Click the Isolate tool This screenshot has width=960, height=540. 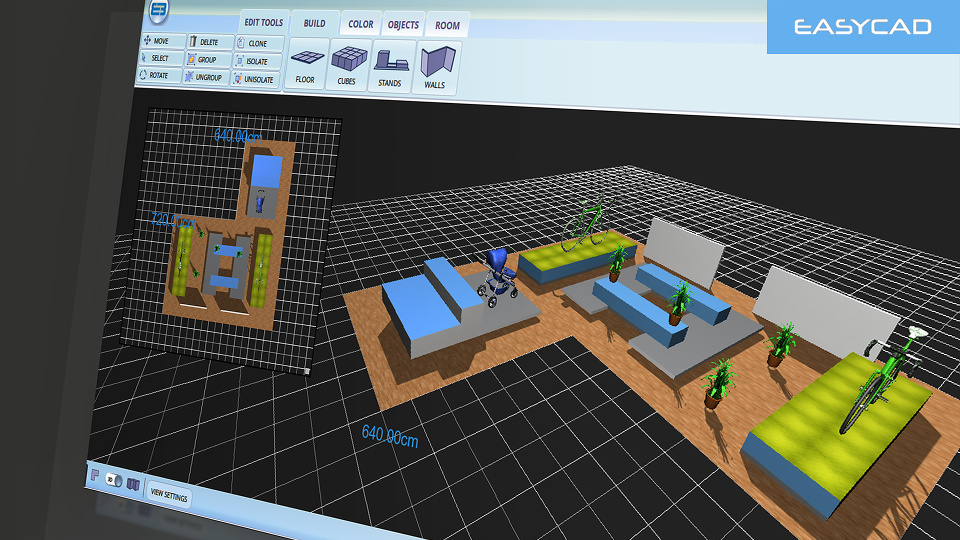click(x=255, y=62)
